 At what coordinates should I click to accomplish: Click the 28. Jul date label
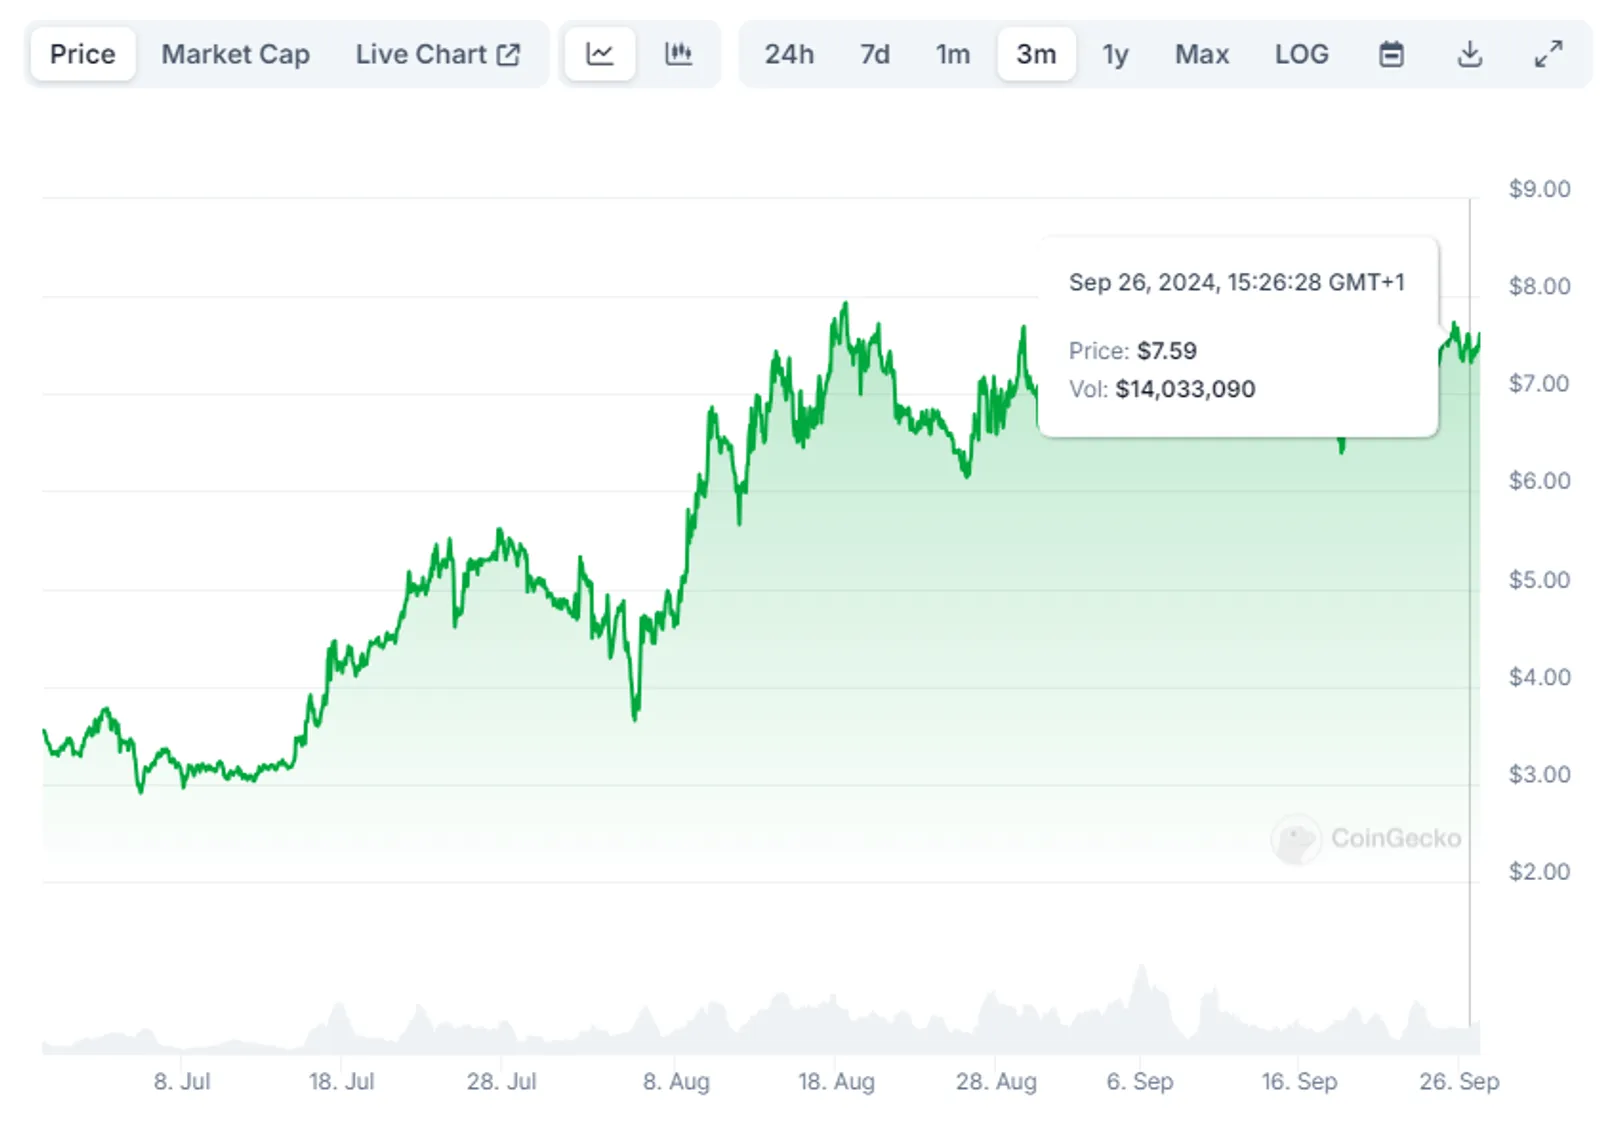[x=501, y=1082]
